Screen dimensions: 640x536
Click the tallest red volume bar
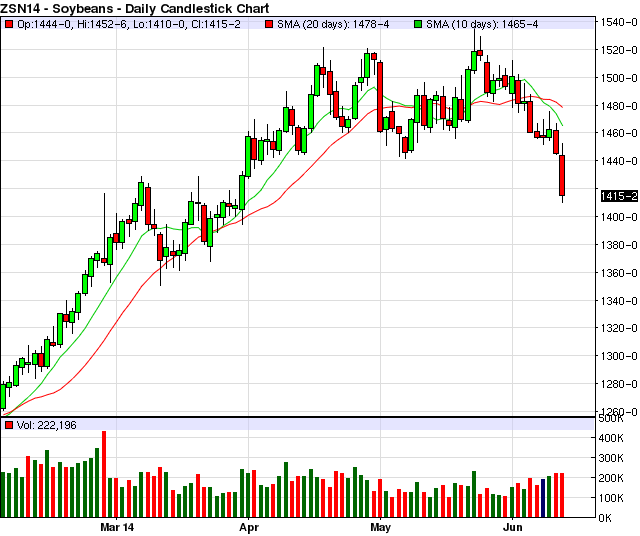click(x=104, y=474)
